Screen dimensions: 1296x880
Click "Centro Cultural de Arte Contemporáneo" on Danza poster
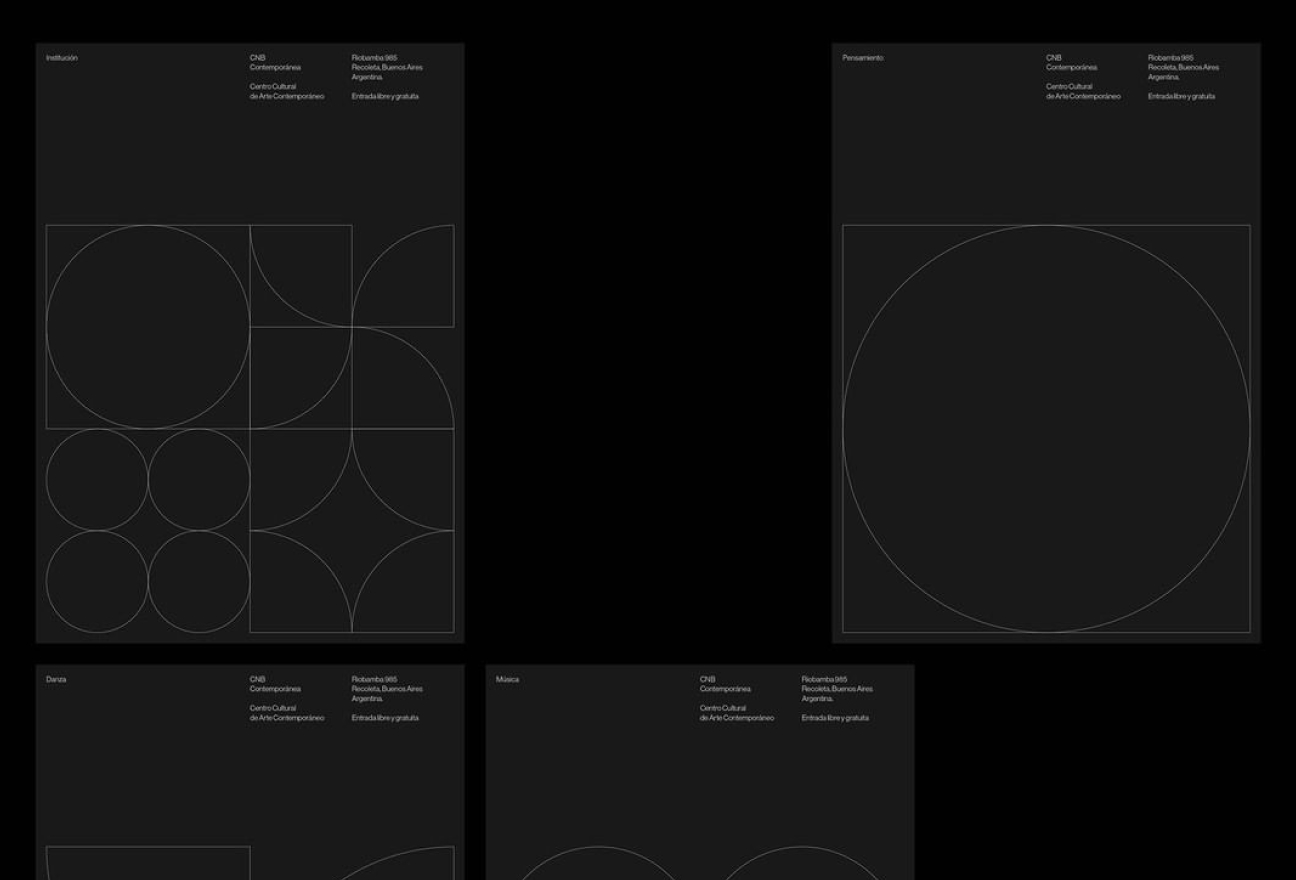pyautogui.click(x=287, y=713)
